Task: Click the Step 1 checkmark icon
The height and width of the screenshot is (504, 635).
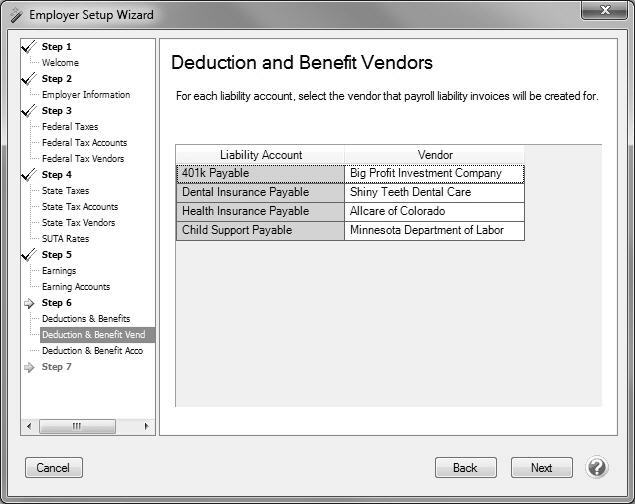Action: click(x=28, y=46)
